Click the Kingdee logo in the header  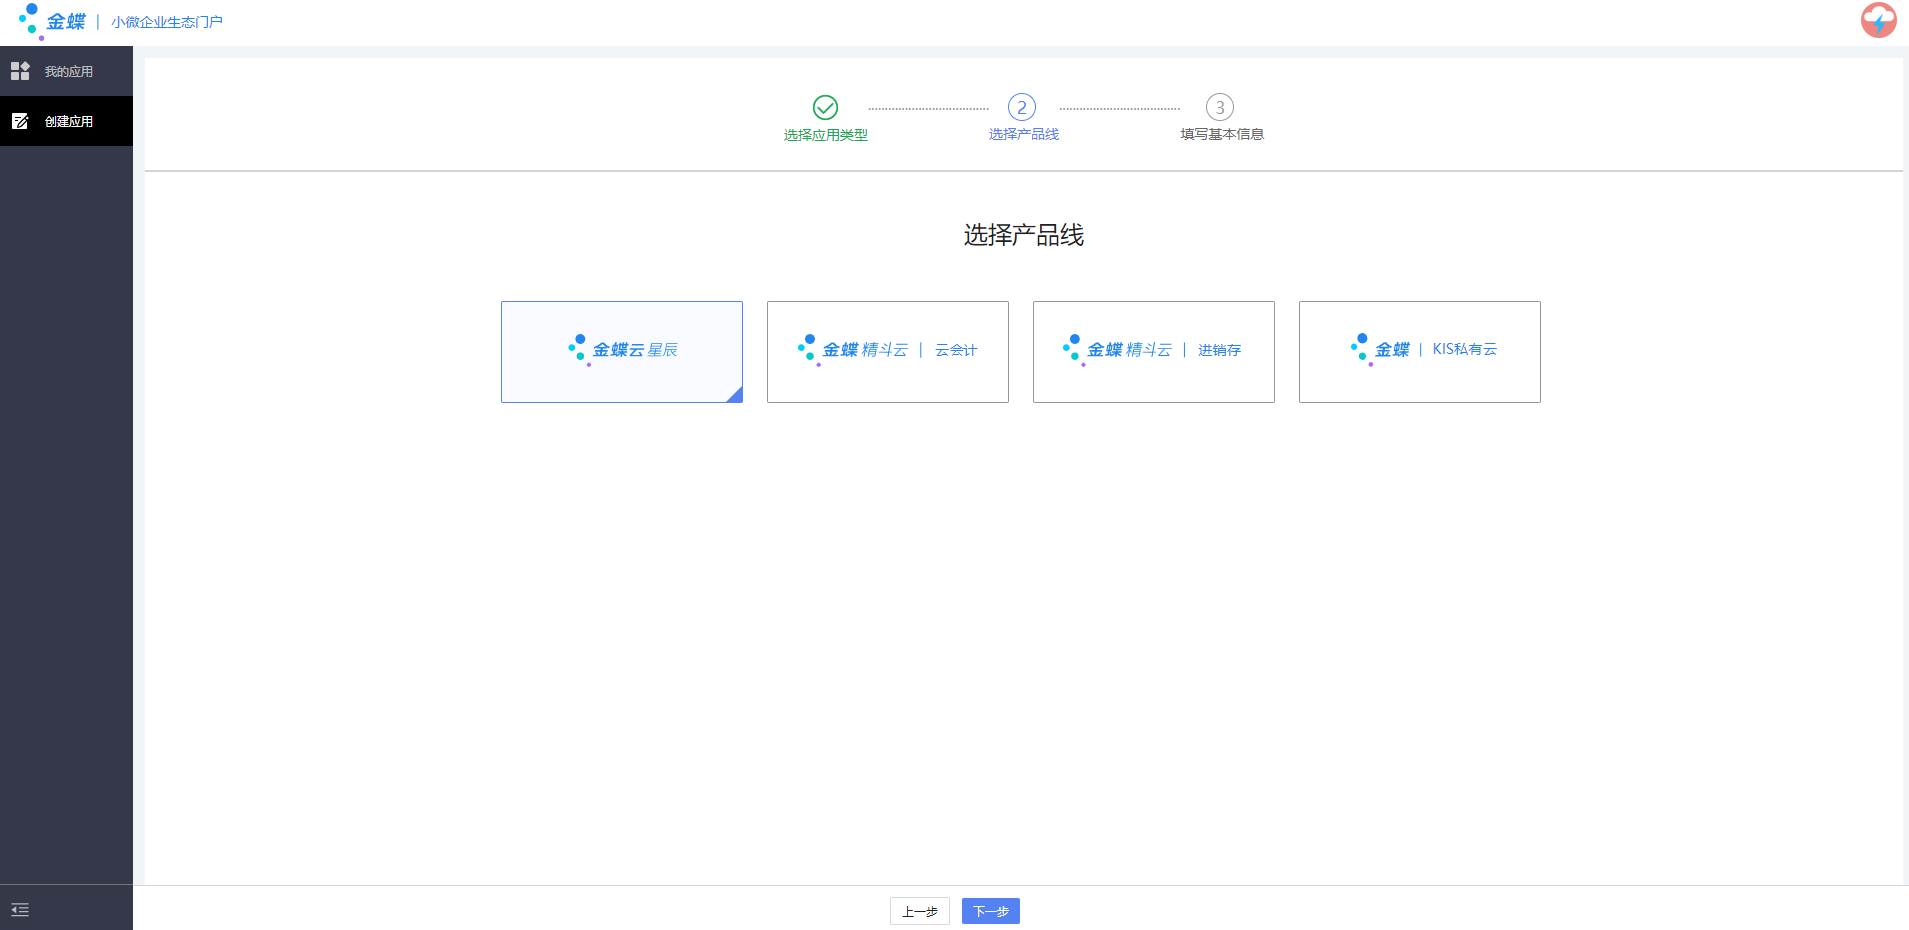(x=52, y=21)
